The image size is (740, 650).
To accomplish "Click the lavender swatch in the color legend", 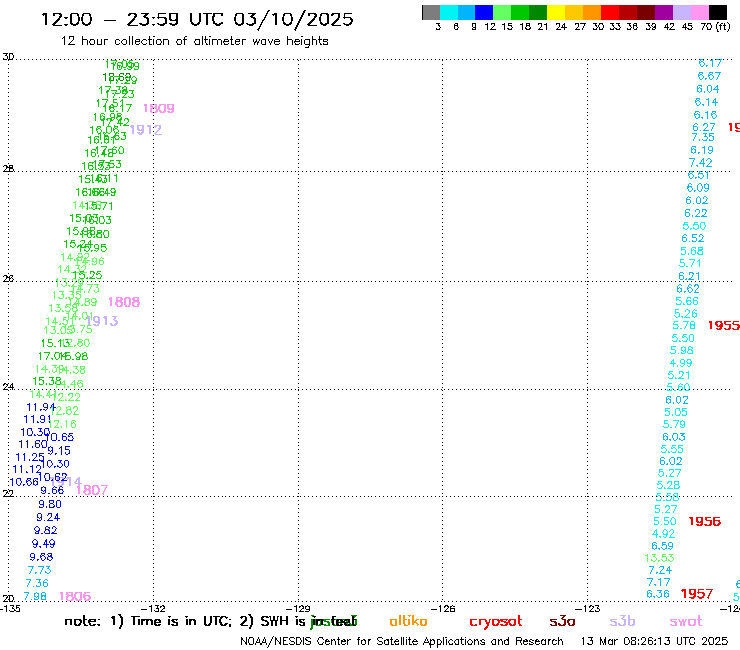I will [x=681, y=12].
